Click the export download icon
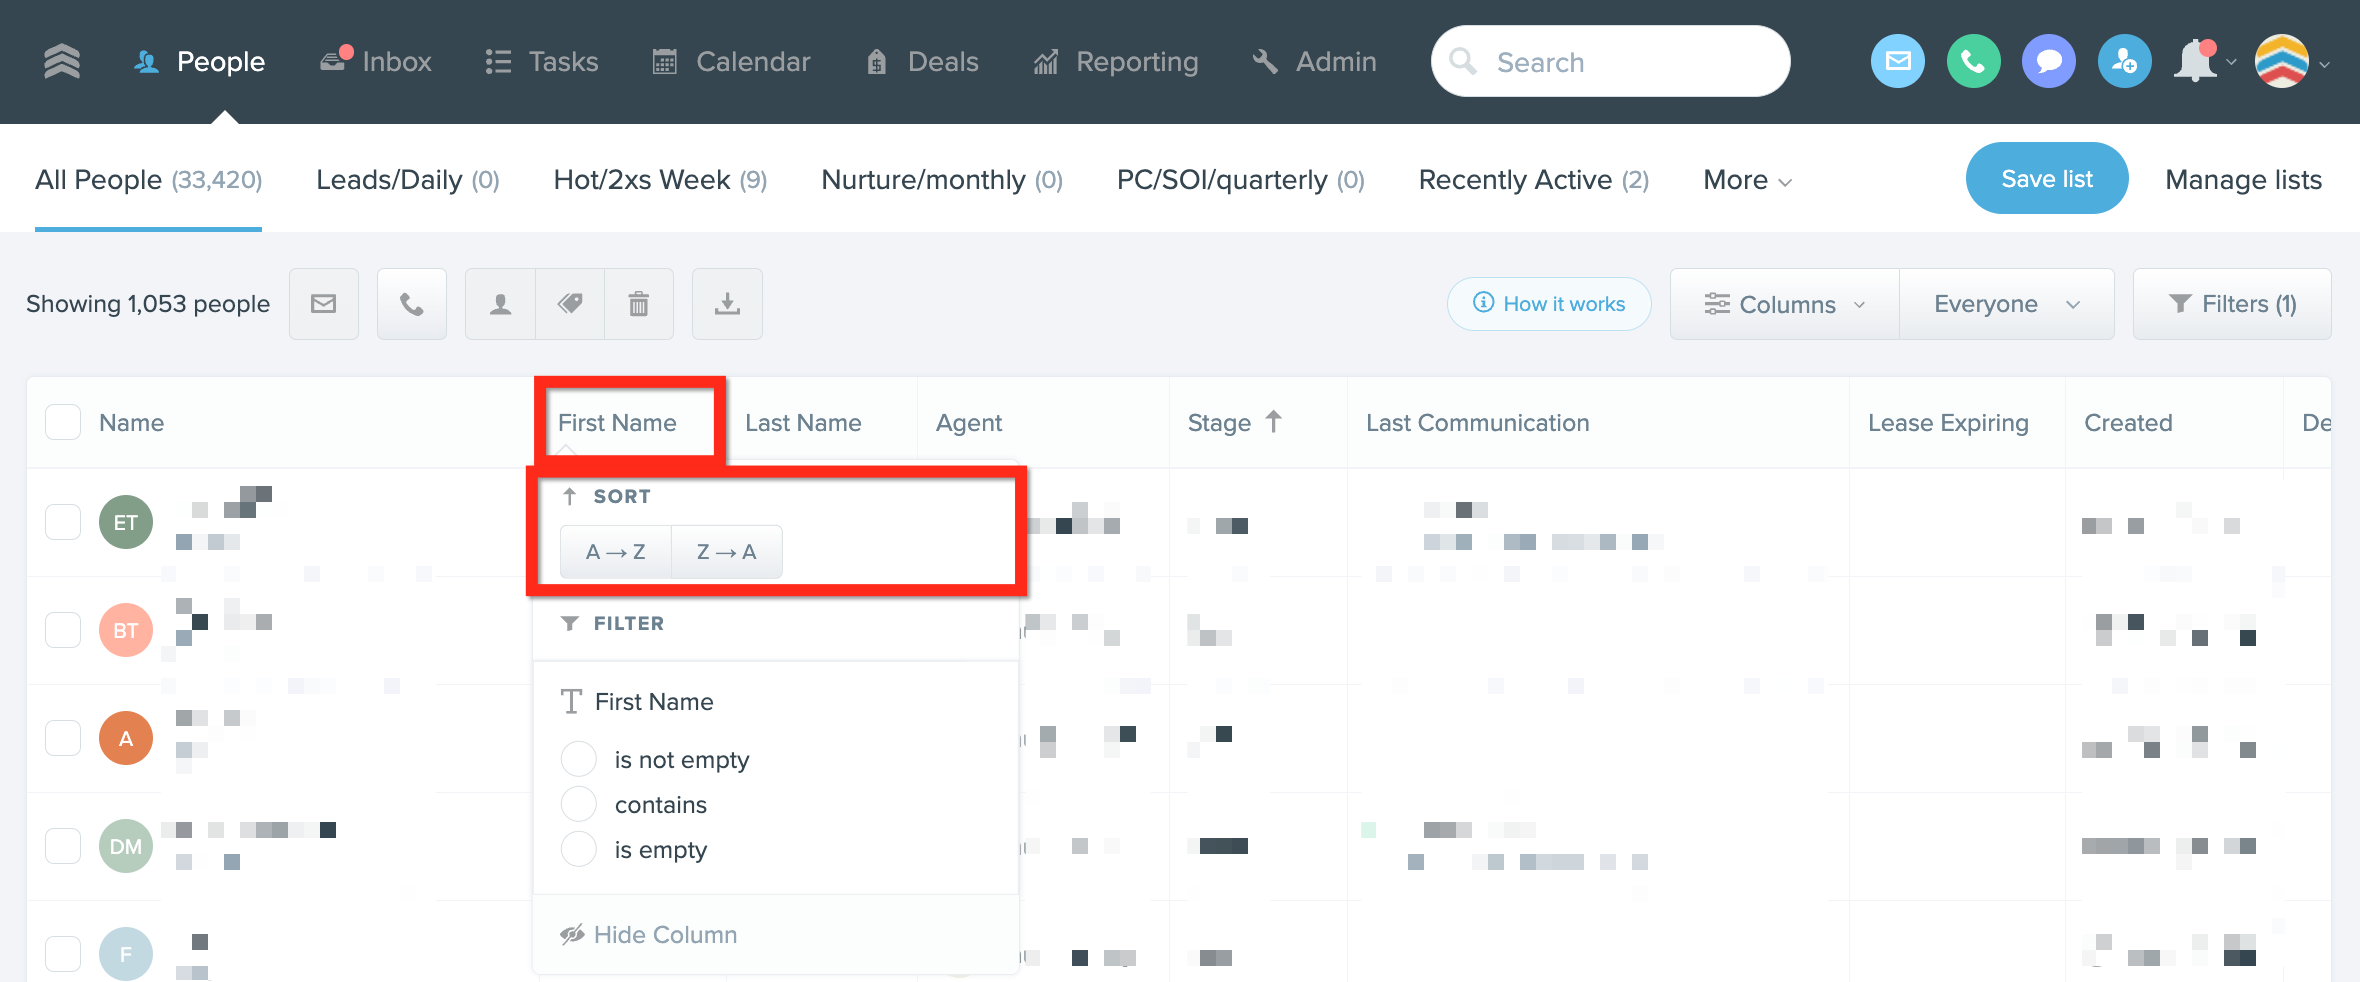The height and width of the screenshot is (982, 2360). pyautogui.click(x=727, y=303)
